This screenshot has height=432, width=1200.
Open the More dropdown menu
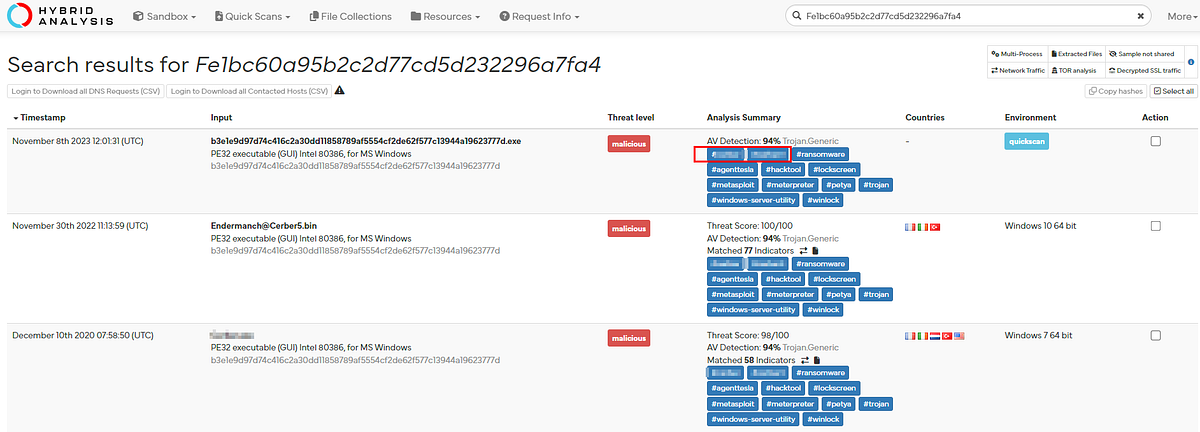point(1182,16)
